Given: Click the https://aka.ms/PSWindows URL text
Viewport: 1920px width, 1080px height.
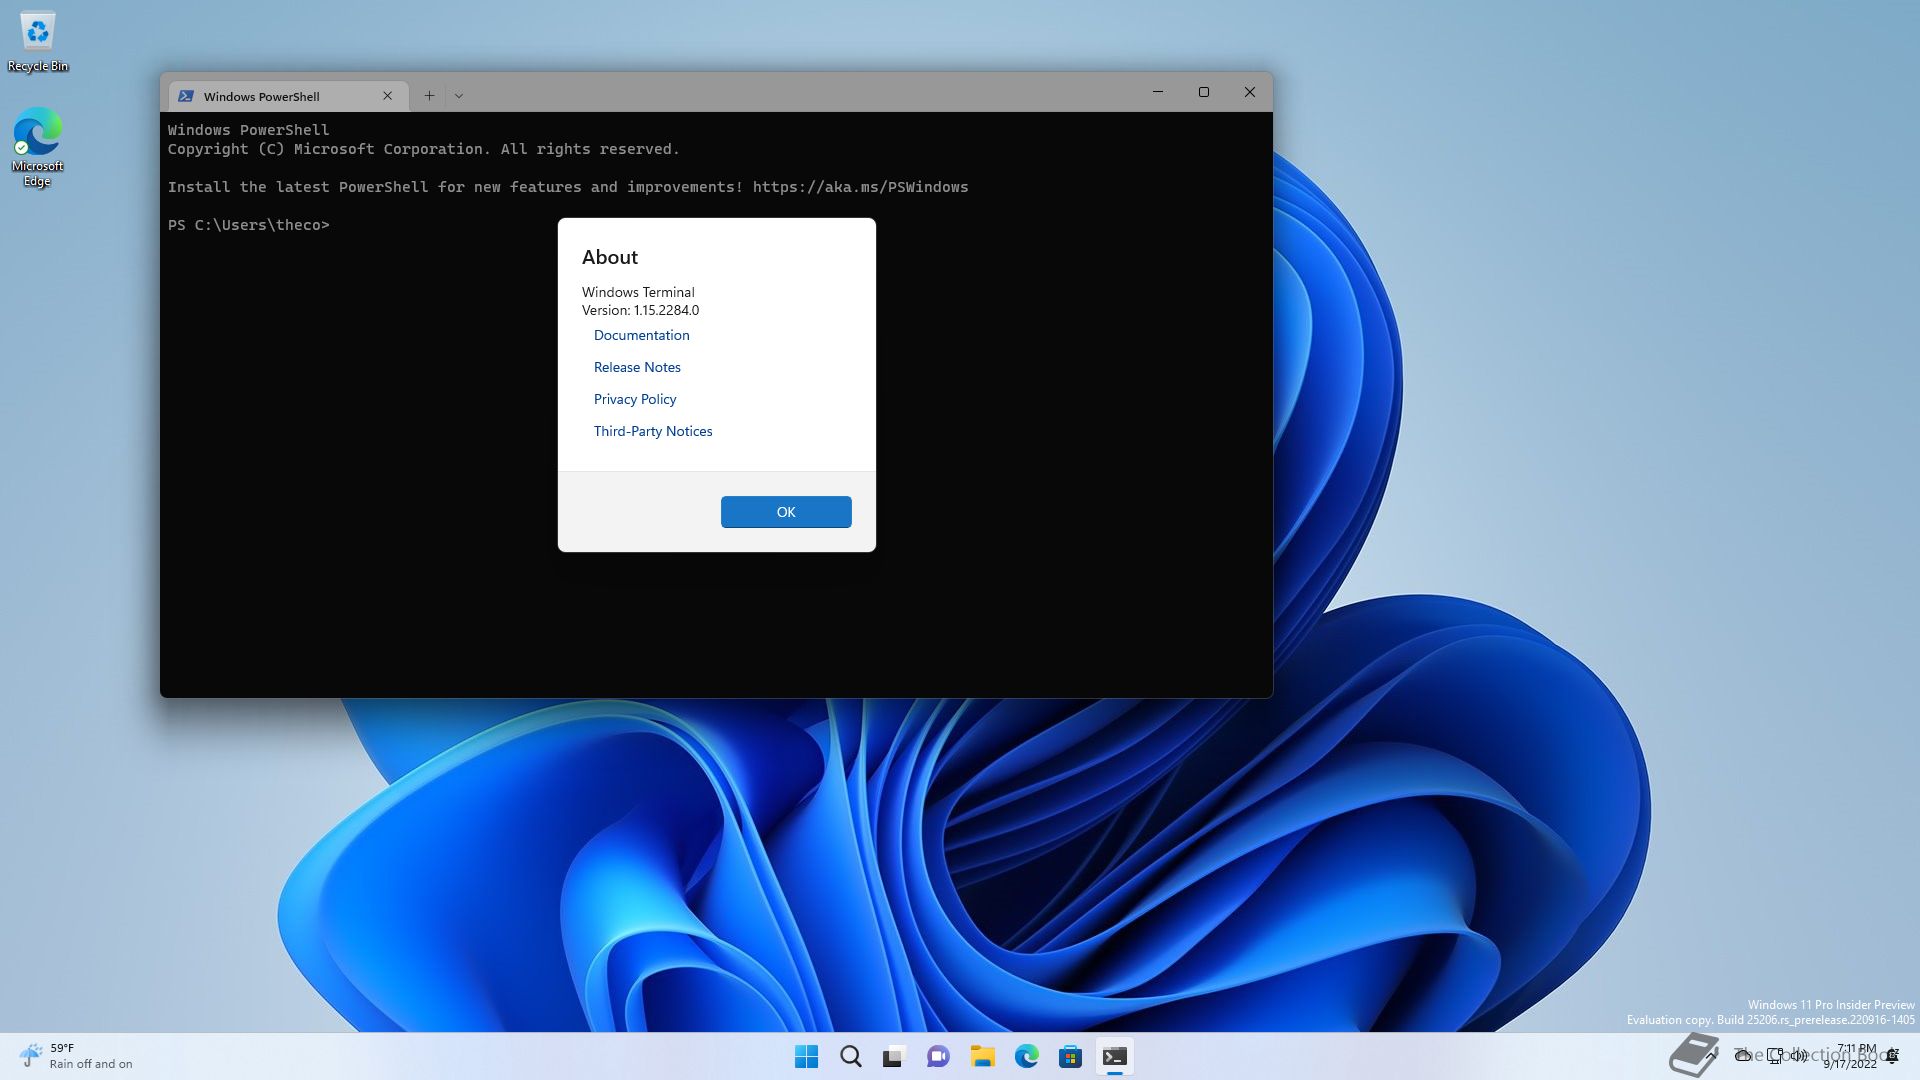Looking at the screenshot, I should coord(860,187).
